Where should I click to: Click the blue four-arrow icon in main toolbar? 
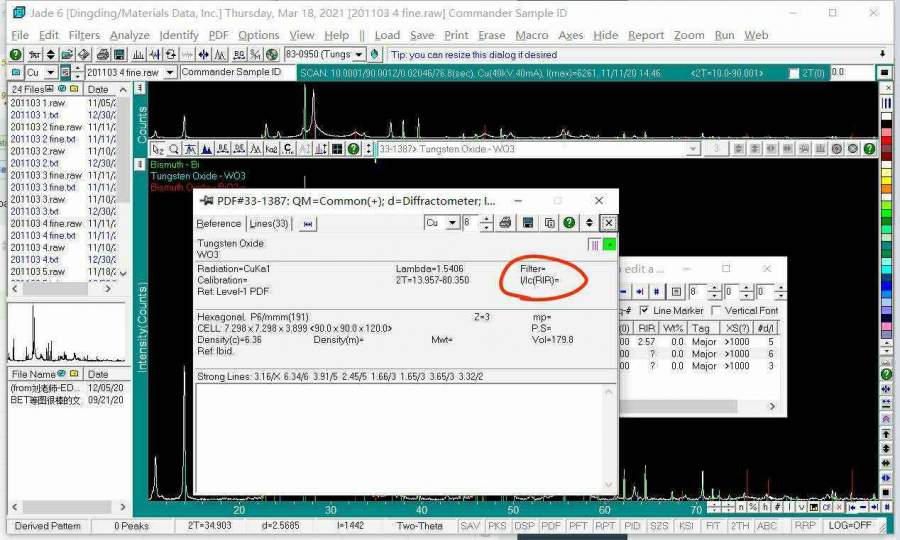tap(203, 55)
